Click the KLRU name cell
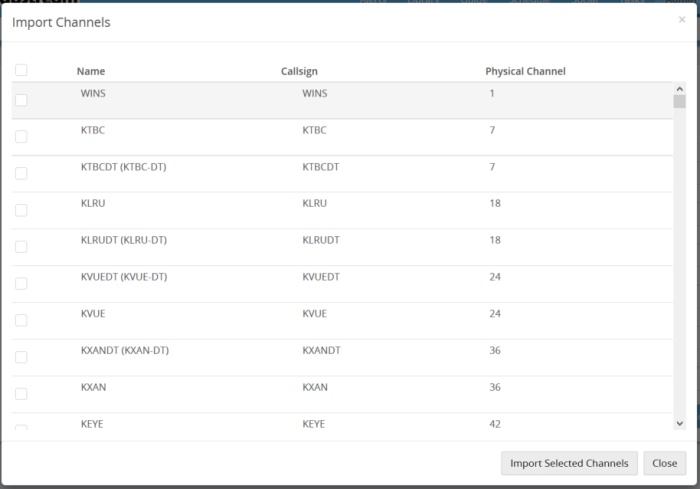Screen dimensions: 700x489 93,203
